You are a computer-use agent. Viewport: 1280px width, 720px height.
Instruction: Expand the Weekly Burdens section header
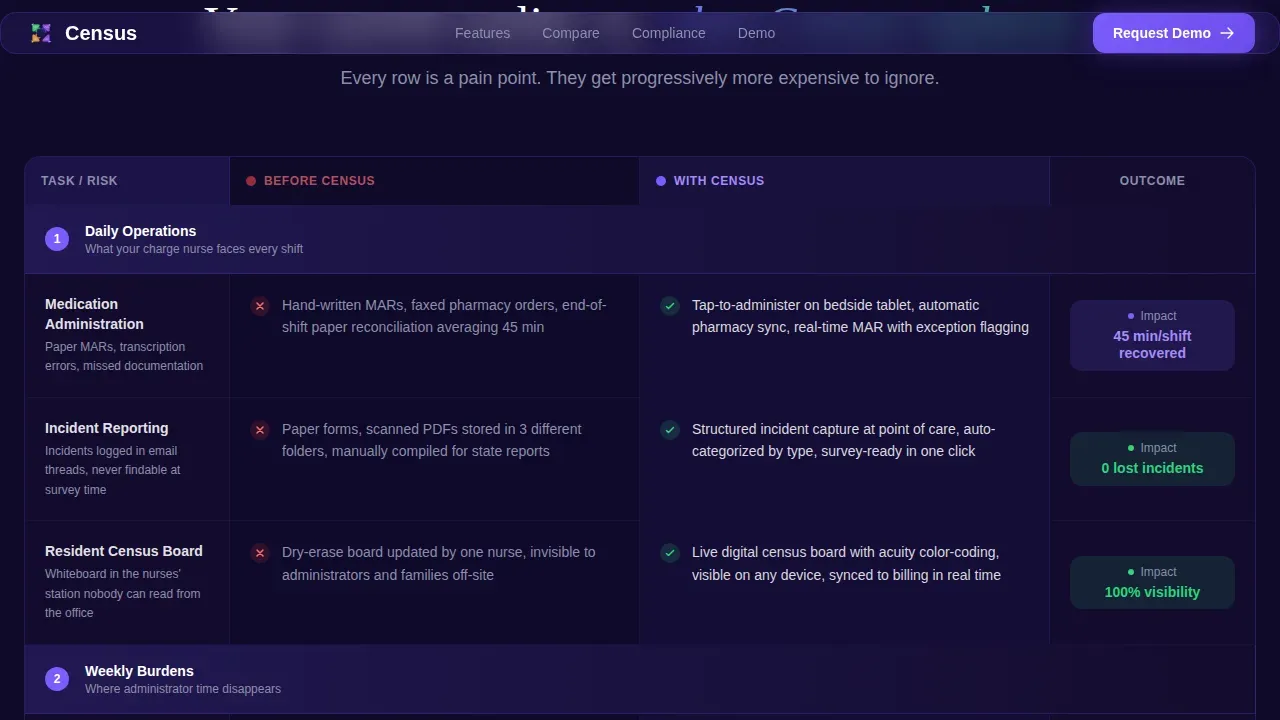click(x=640, y=679)
